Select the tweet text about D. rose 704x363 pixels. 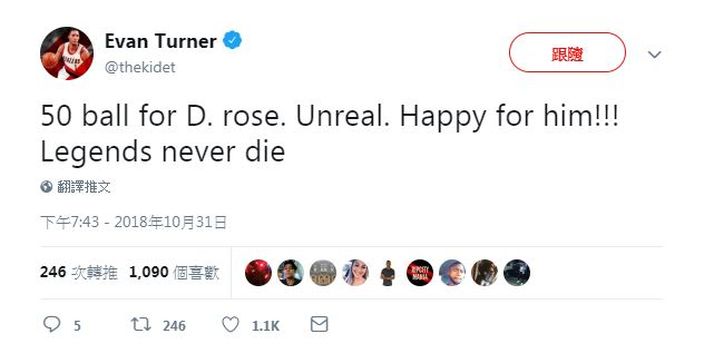(x=330, y=133)
